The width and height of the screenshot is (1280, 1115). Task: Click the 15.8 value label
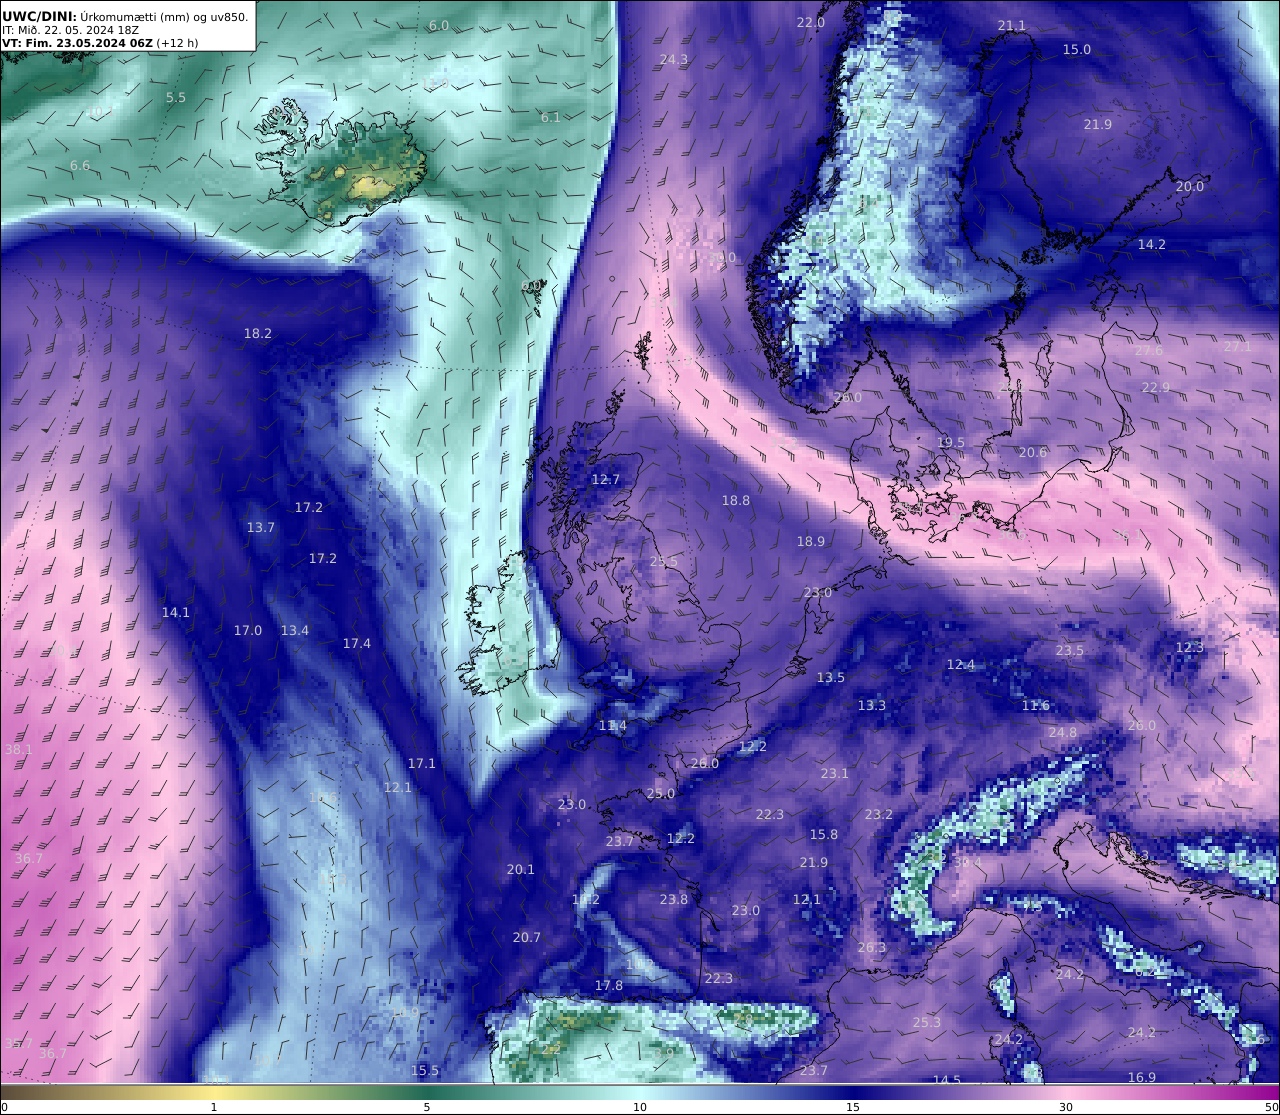(823, 834)
